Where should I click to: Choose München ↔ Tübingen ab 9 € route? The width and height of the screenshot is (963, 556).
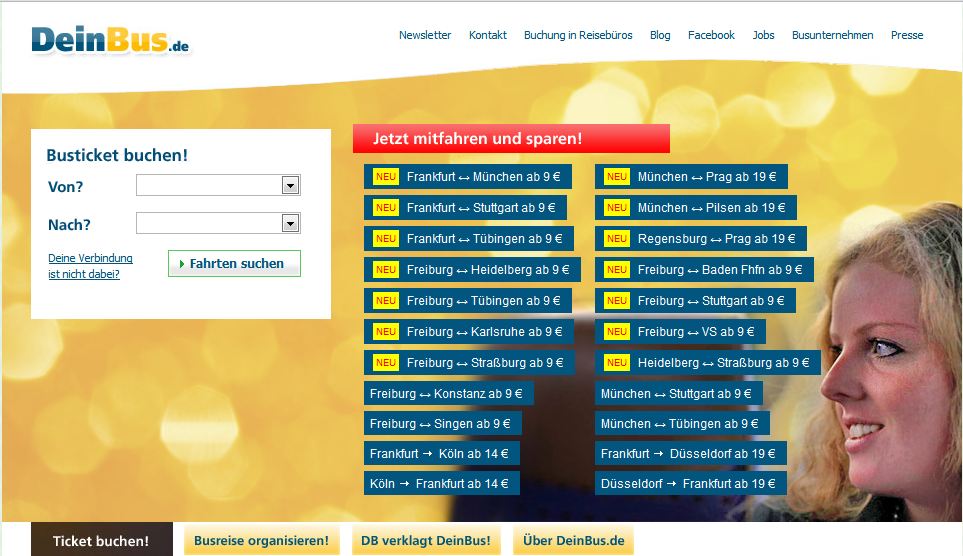[682, 423]
